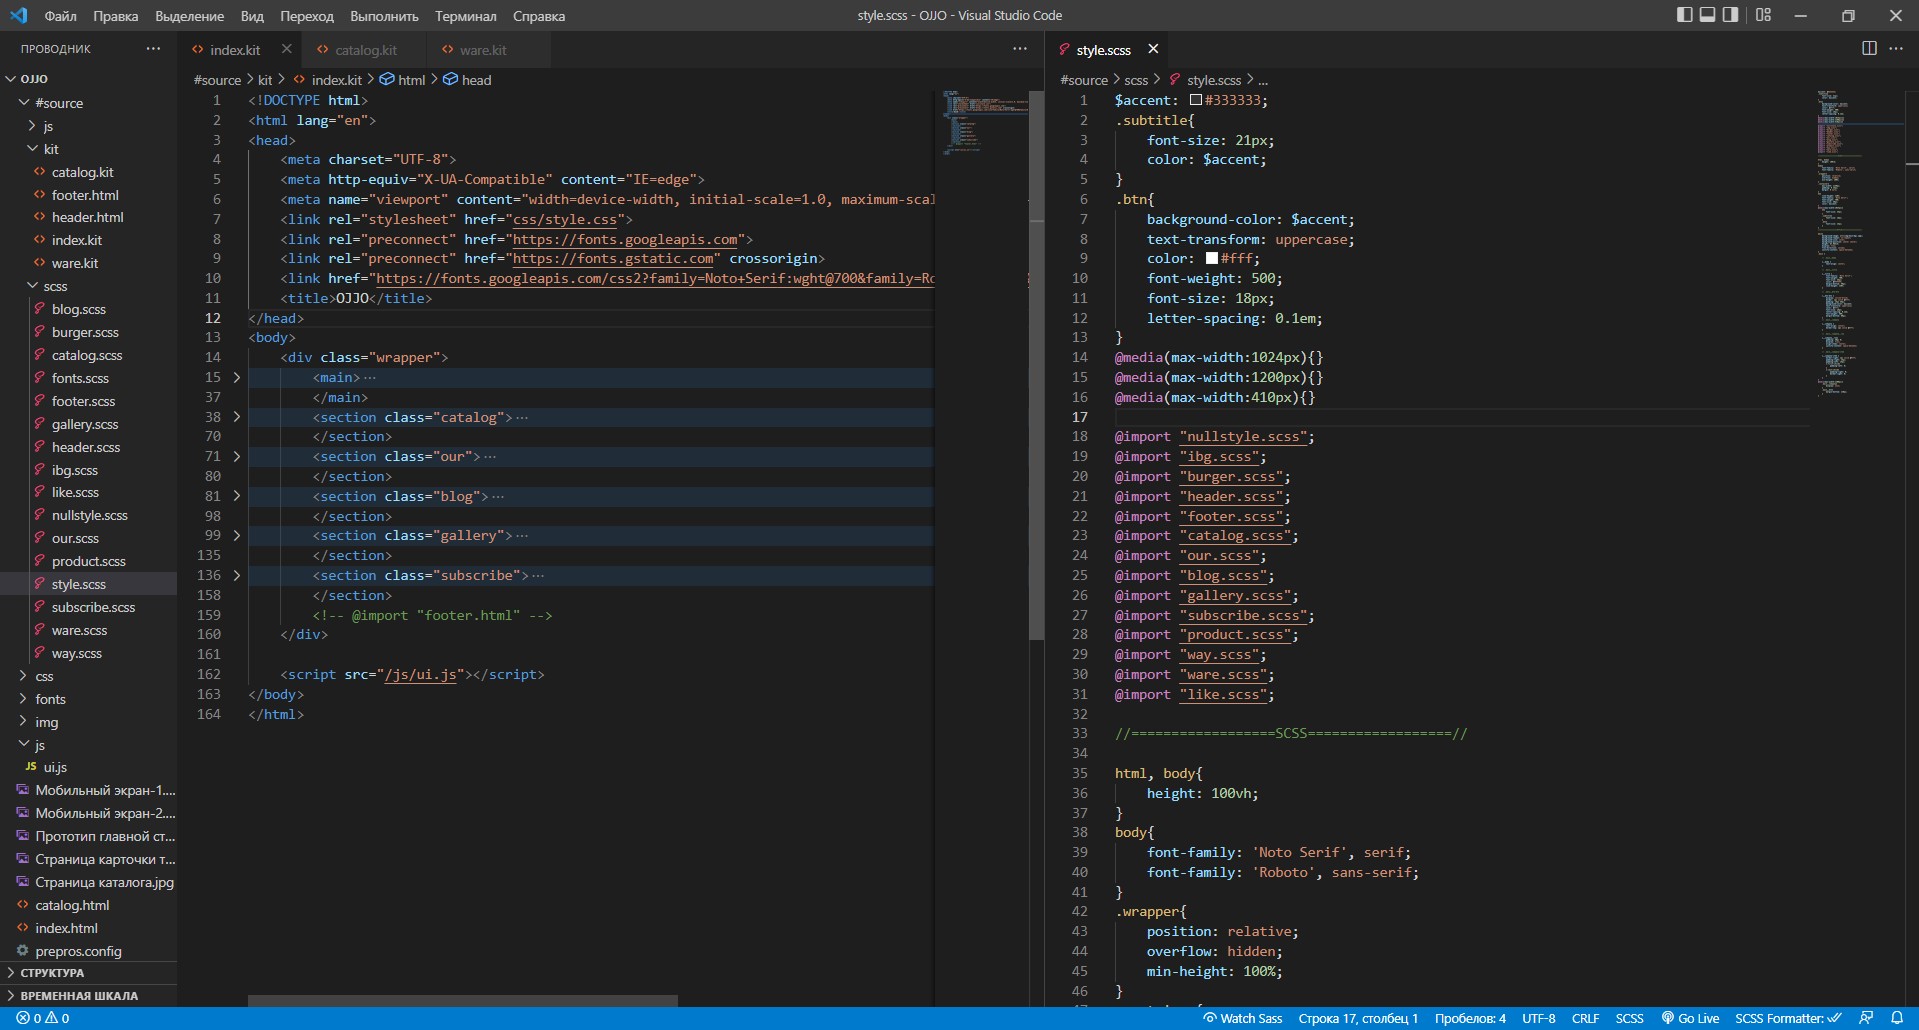The height and width of the screenshot is (1030, 1919).
Task: Click the scss breadcrumb in style.scss editor
Action: point(1136,80)
